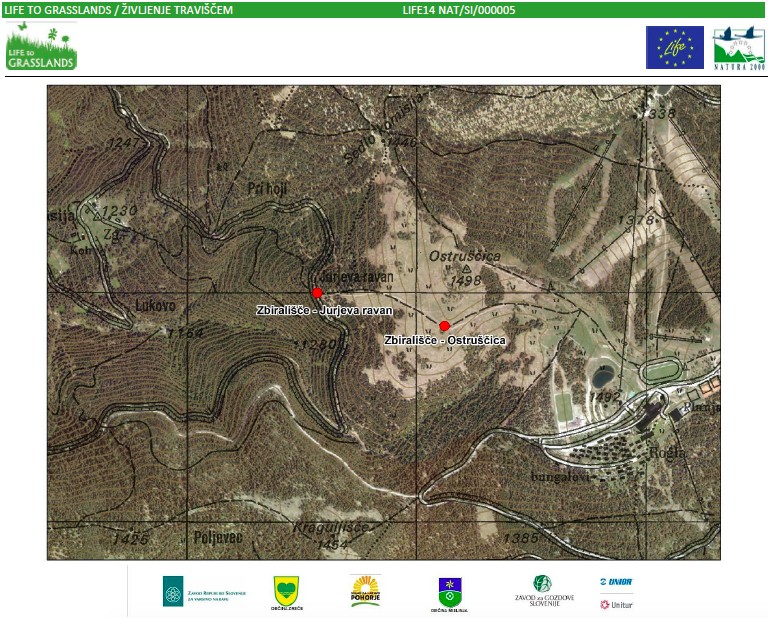Click the Unior logo
The height and width of the screenshot is (618, 768).
click(x=616, y=581)
